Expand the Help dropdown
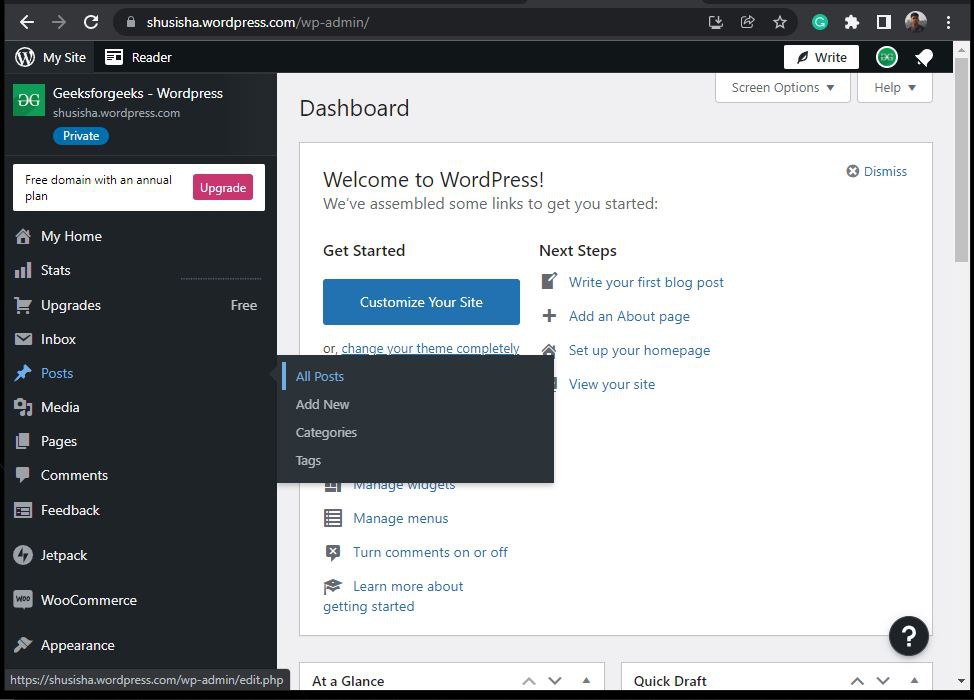 click(894, 88)
